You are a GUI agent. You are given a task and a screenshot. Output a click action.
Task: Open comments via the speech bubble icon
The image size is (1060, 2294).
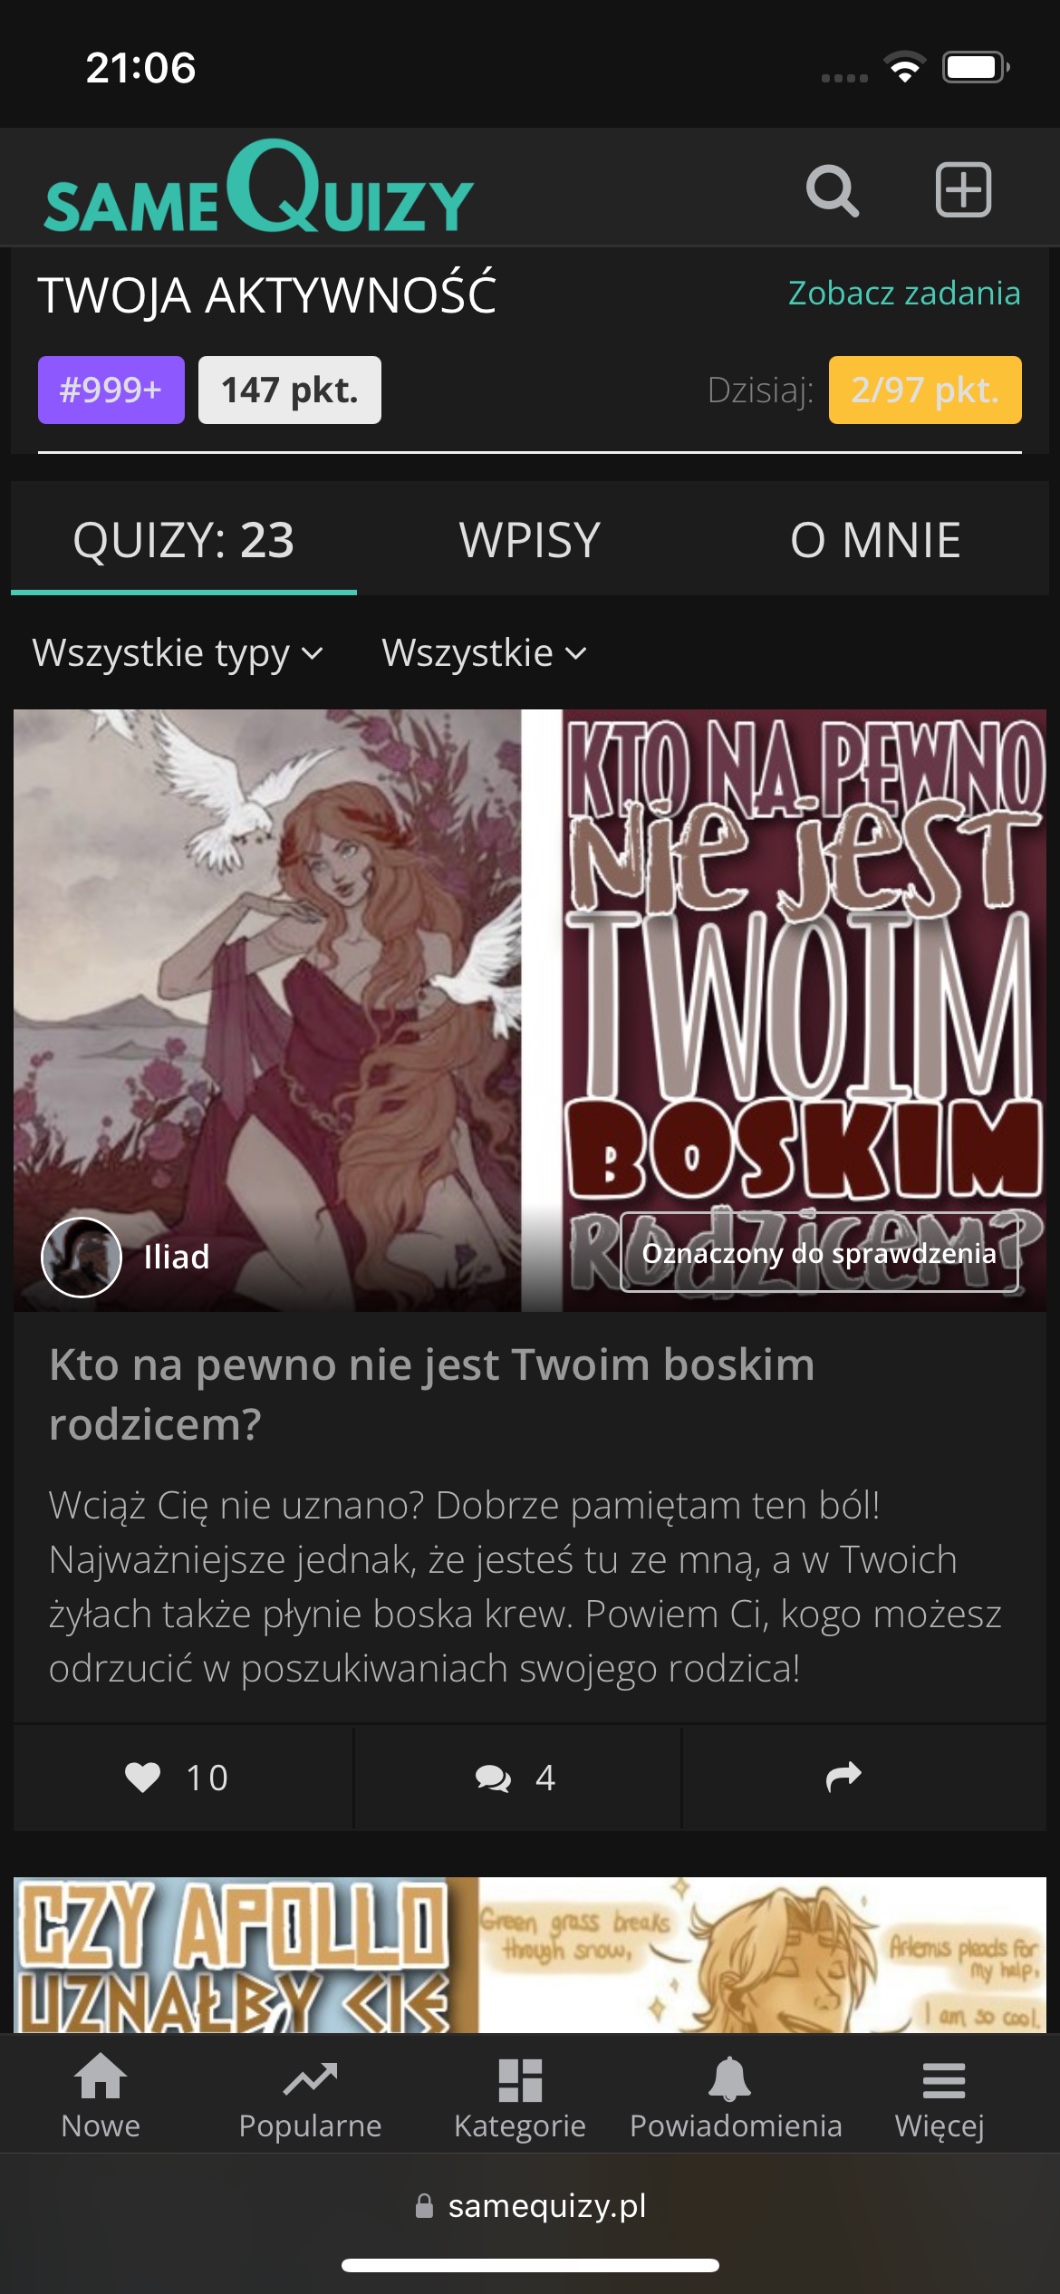pos(493,1777)
